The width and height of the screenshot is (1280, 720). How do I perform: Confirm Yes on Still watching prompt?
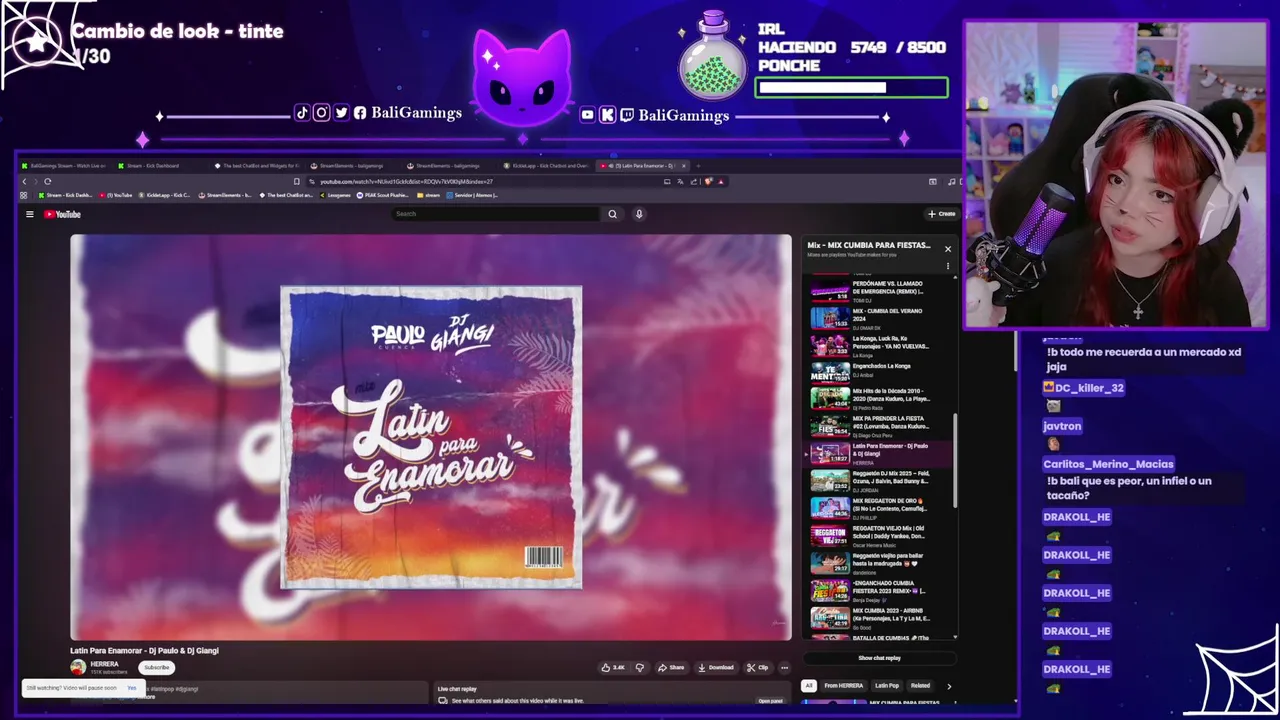131,688
